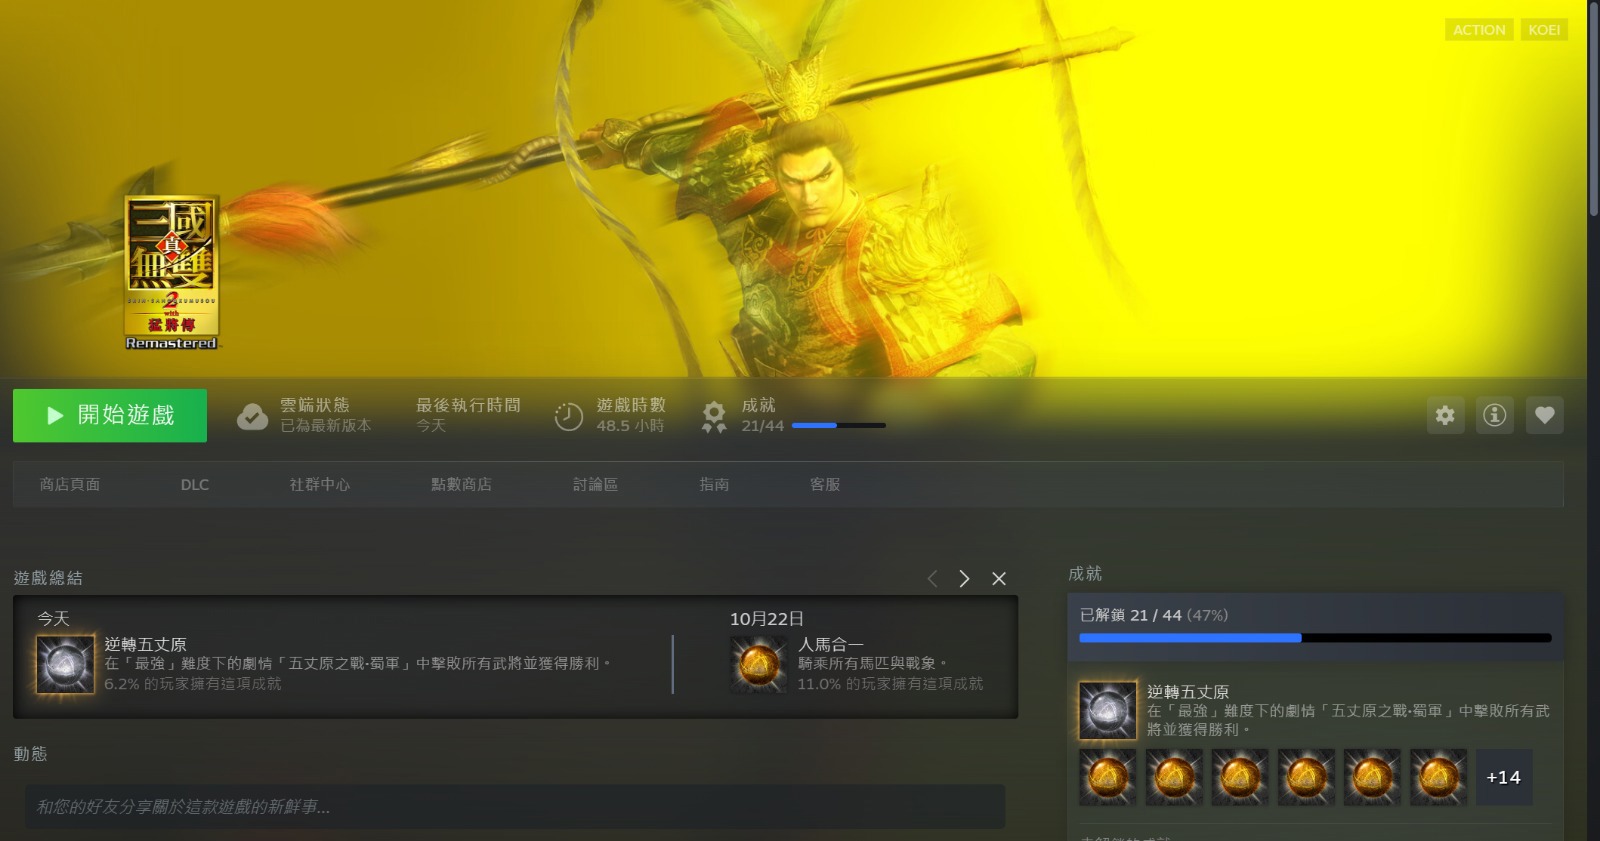The height and width of the screenshot is (841, 1600).
Task: Click 逆轉五丈原 achievement icon in game summary
Action: [66, 665]
